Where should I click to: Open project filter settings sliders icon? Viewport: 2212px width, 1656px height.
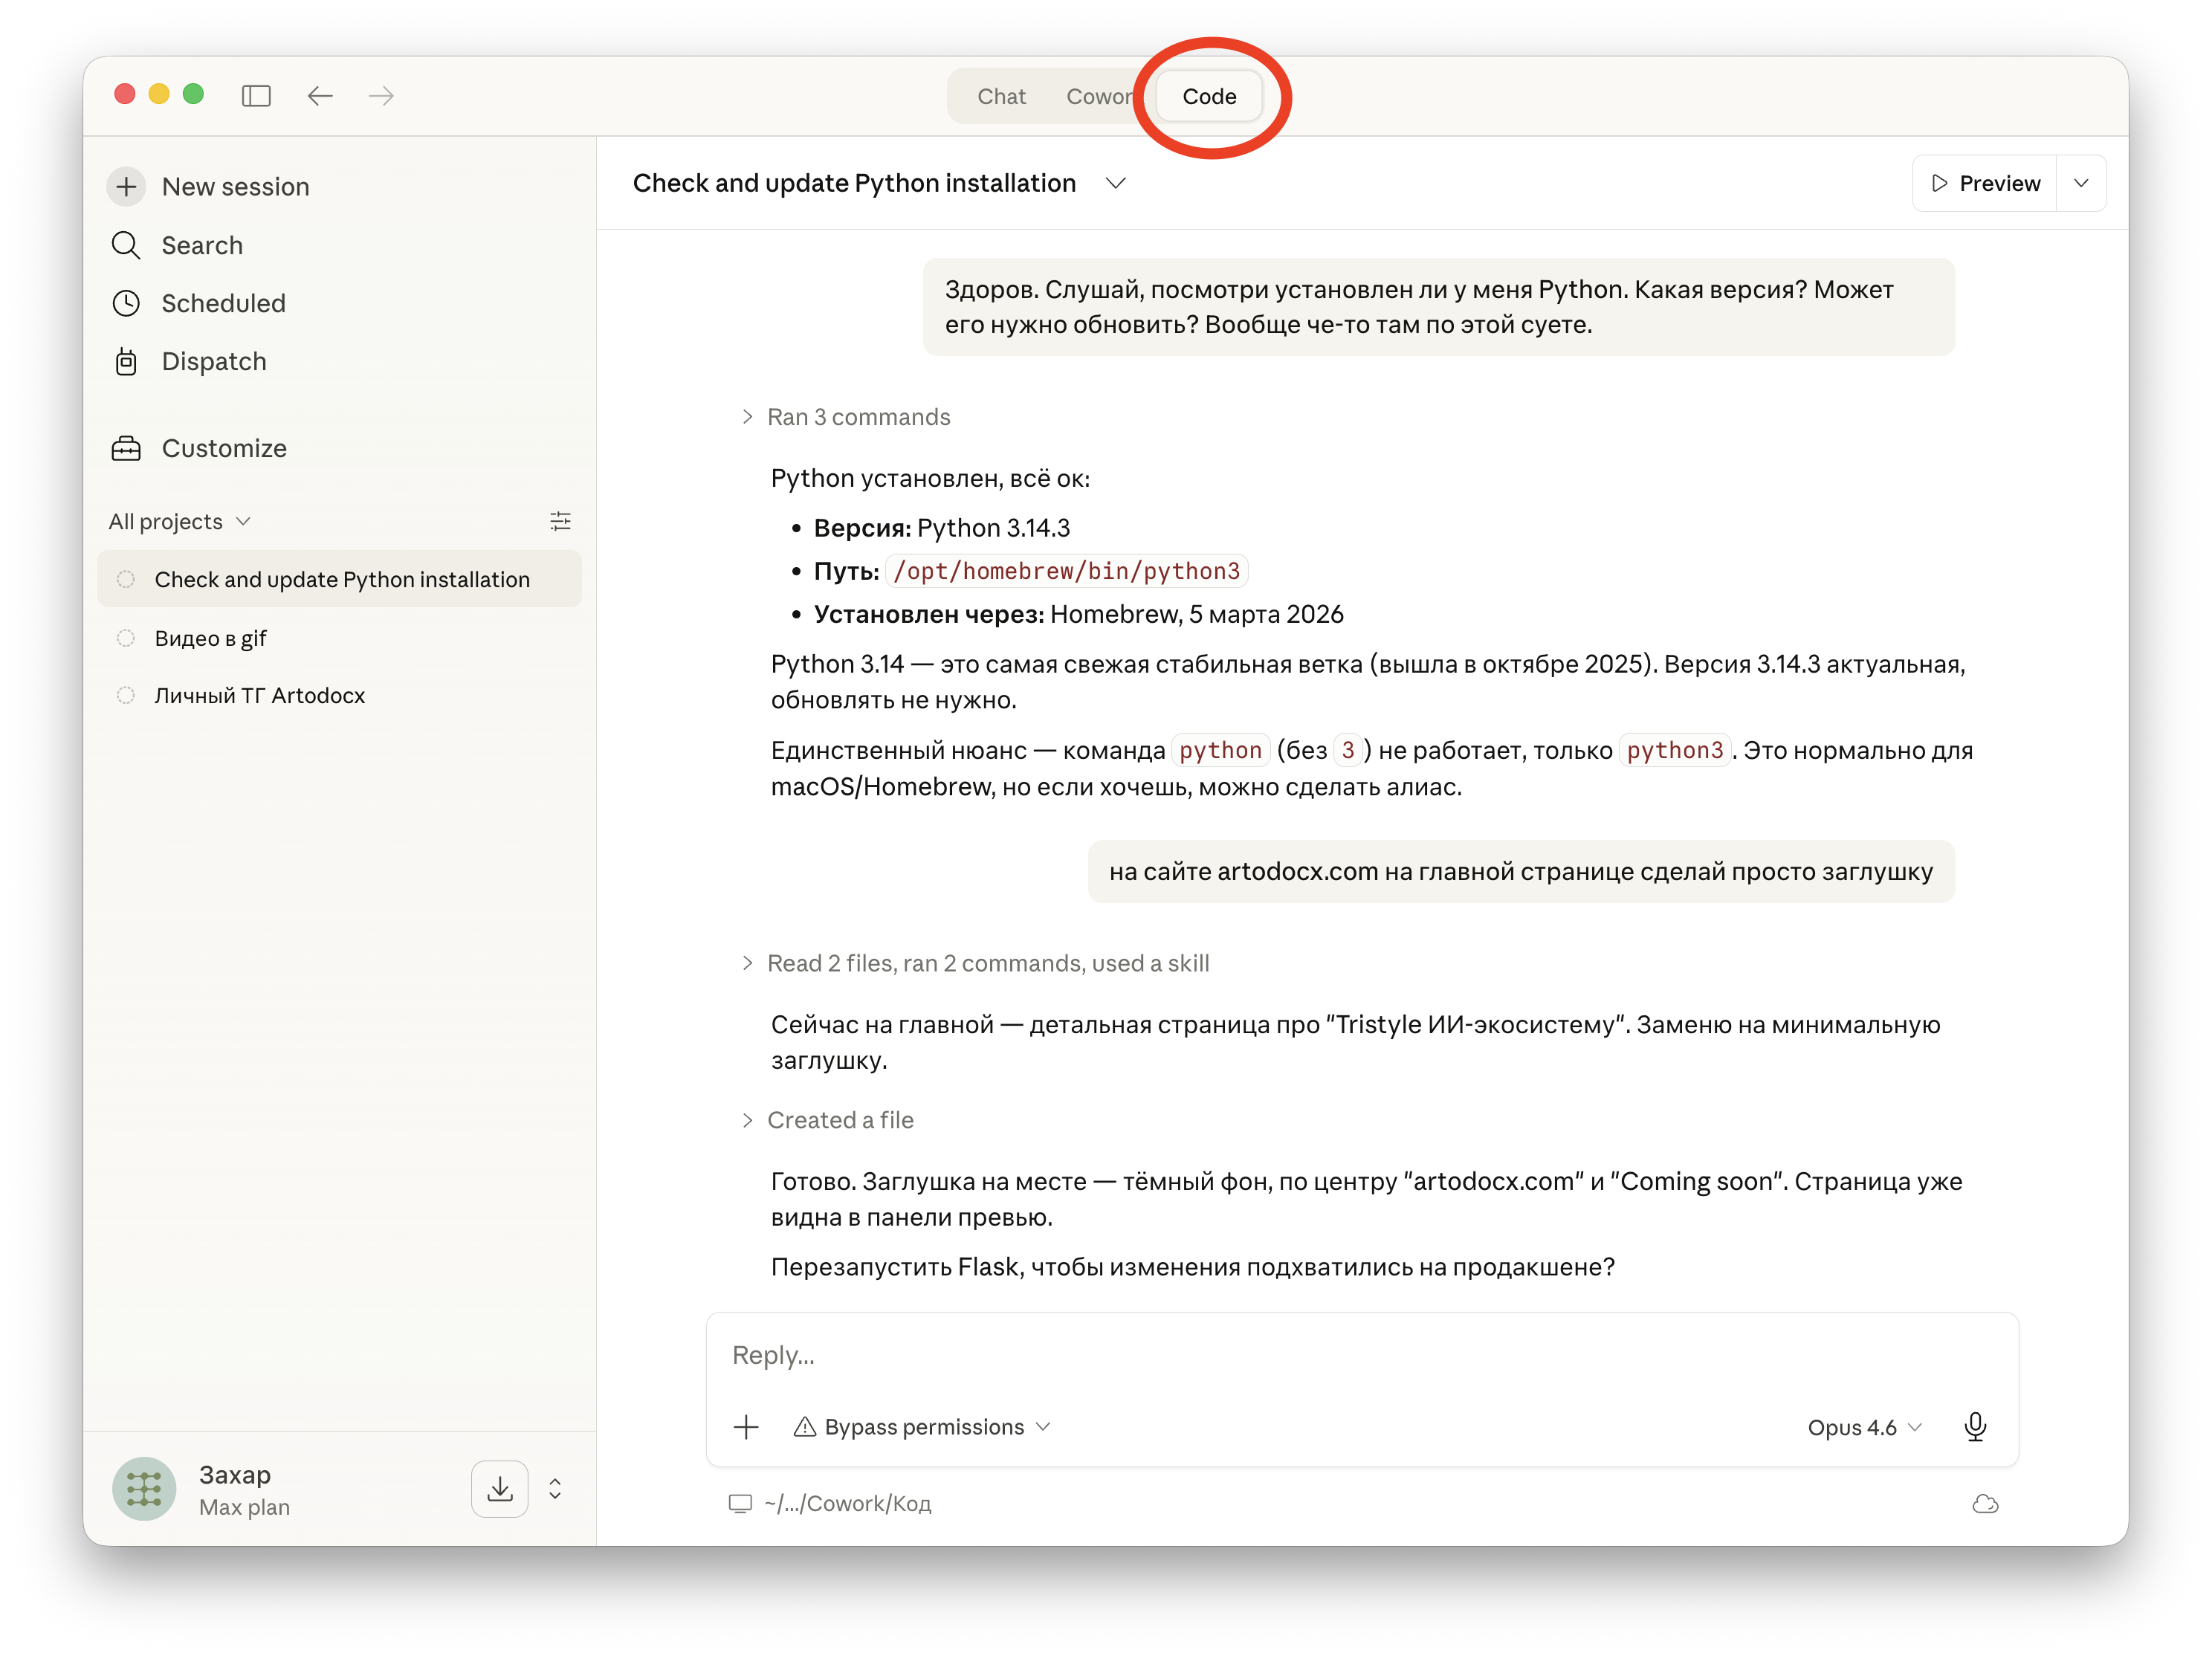pyautogui.click(x=560, y=521)
